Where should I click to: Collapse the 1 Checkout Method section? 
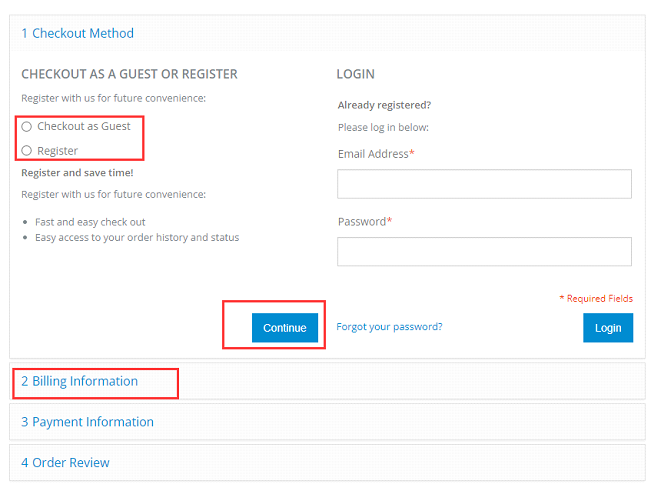(77, 33)
